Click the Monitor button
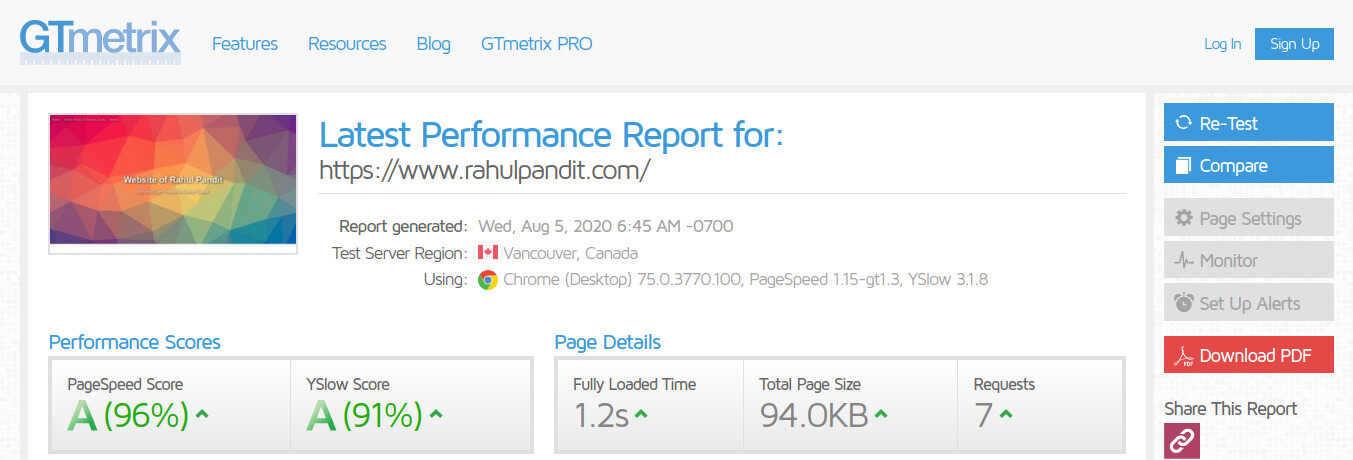This screenshot has height=460, width=1353. 1248,260
